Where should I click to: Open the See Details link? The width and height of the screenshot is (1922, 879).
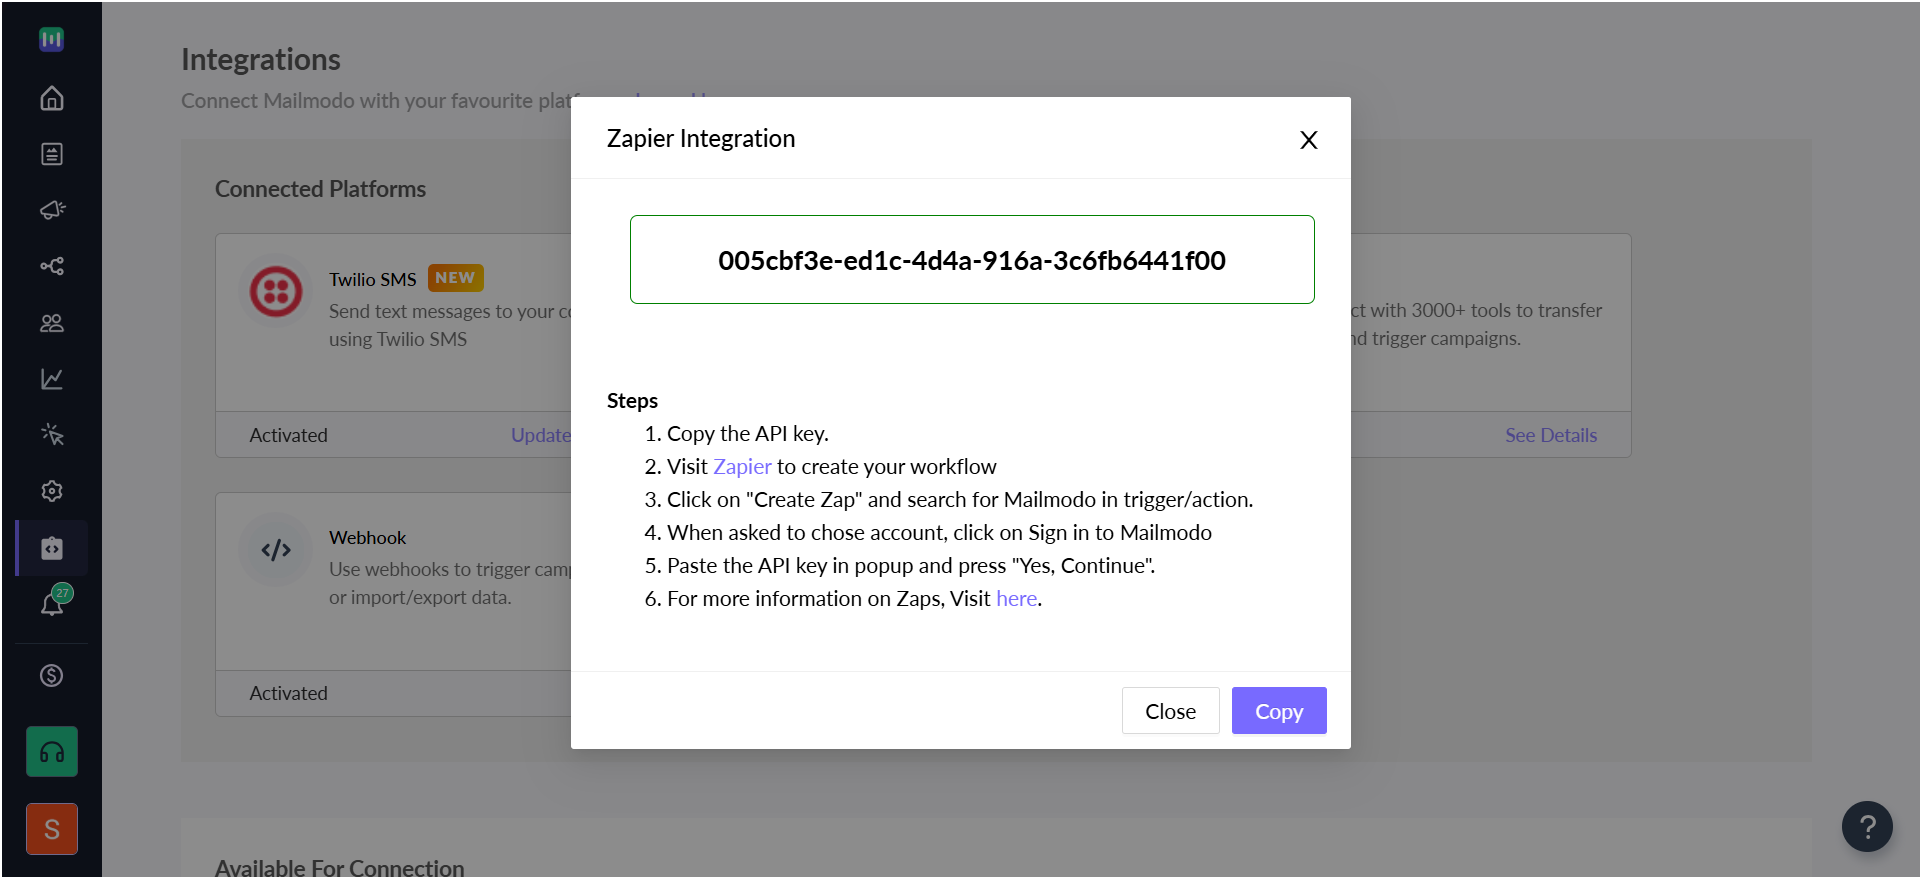click(1551, 435)
